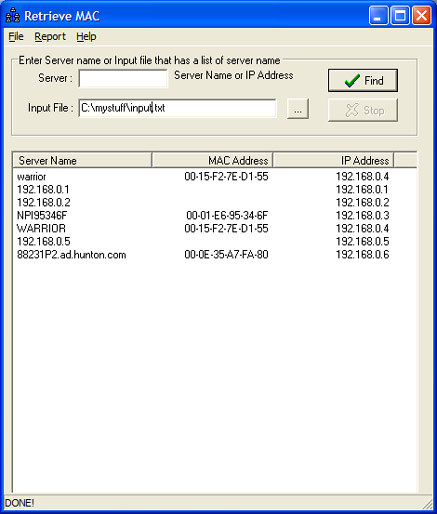Click the window resize grip corner
This screenshot has width=437, height=514.
427,503
